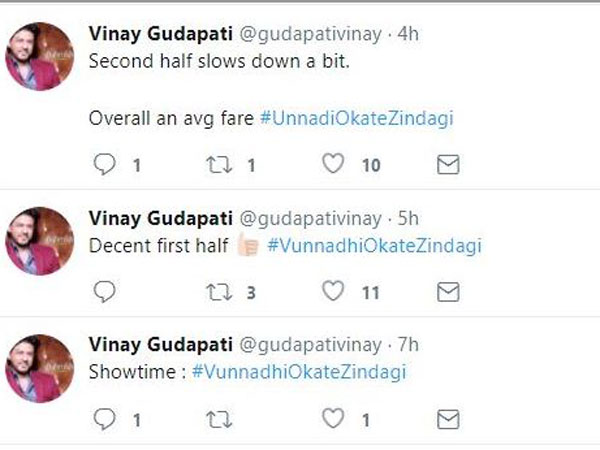Open #VunnadhiOkateZindagi hashtag in the 'Showtime' tweet
Screen dimensions: 600x450
[299, 372]
